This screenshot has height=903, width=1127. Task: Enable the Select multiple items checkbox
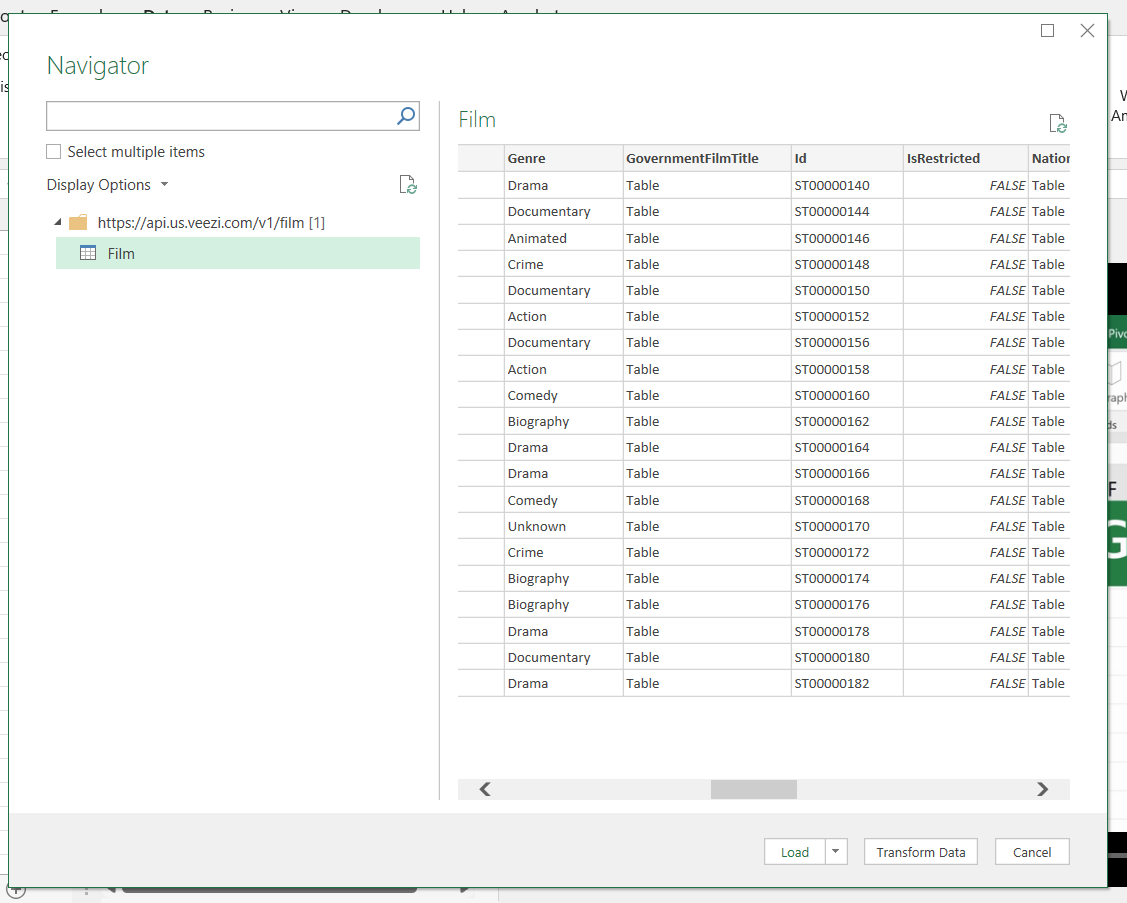tap(53, 151)
